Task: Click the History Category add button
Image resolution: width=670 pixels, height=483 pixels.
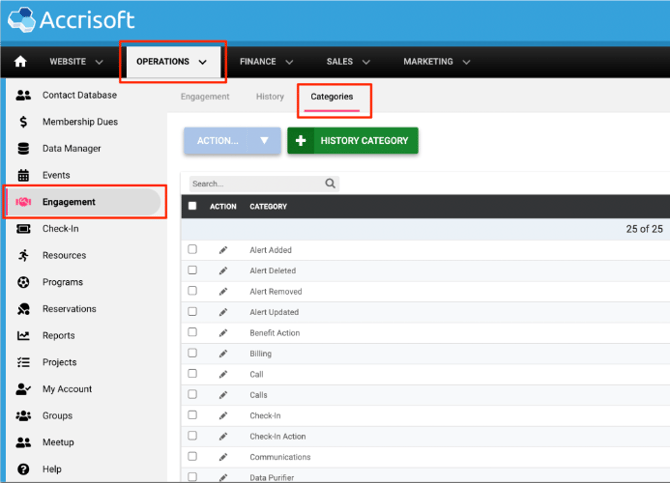Action: pyautogui.click(x=352, y=141)
